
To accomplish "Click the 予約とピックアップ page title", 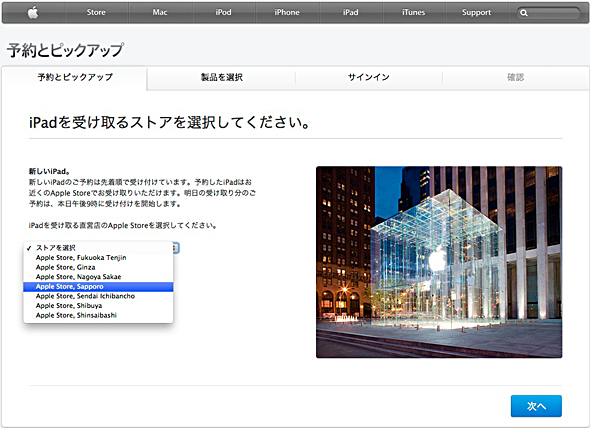I will click(x=65, y=50).
